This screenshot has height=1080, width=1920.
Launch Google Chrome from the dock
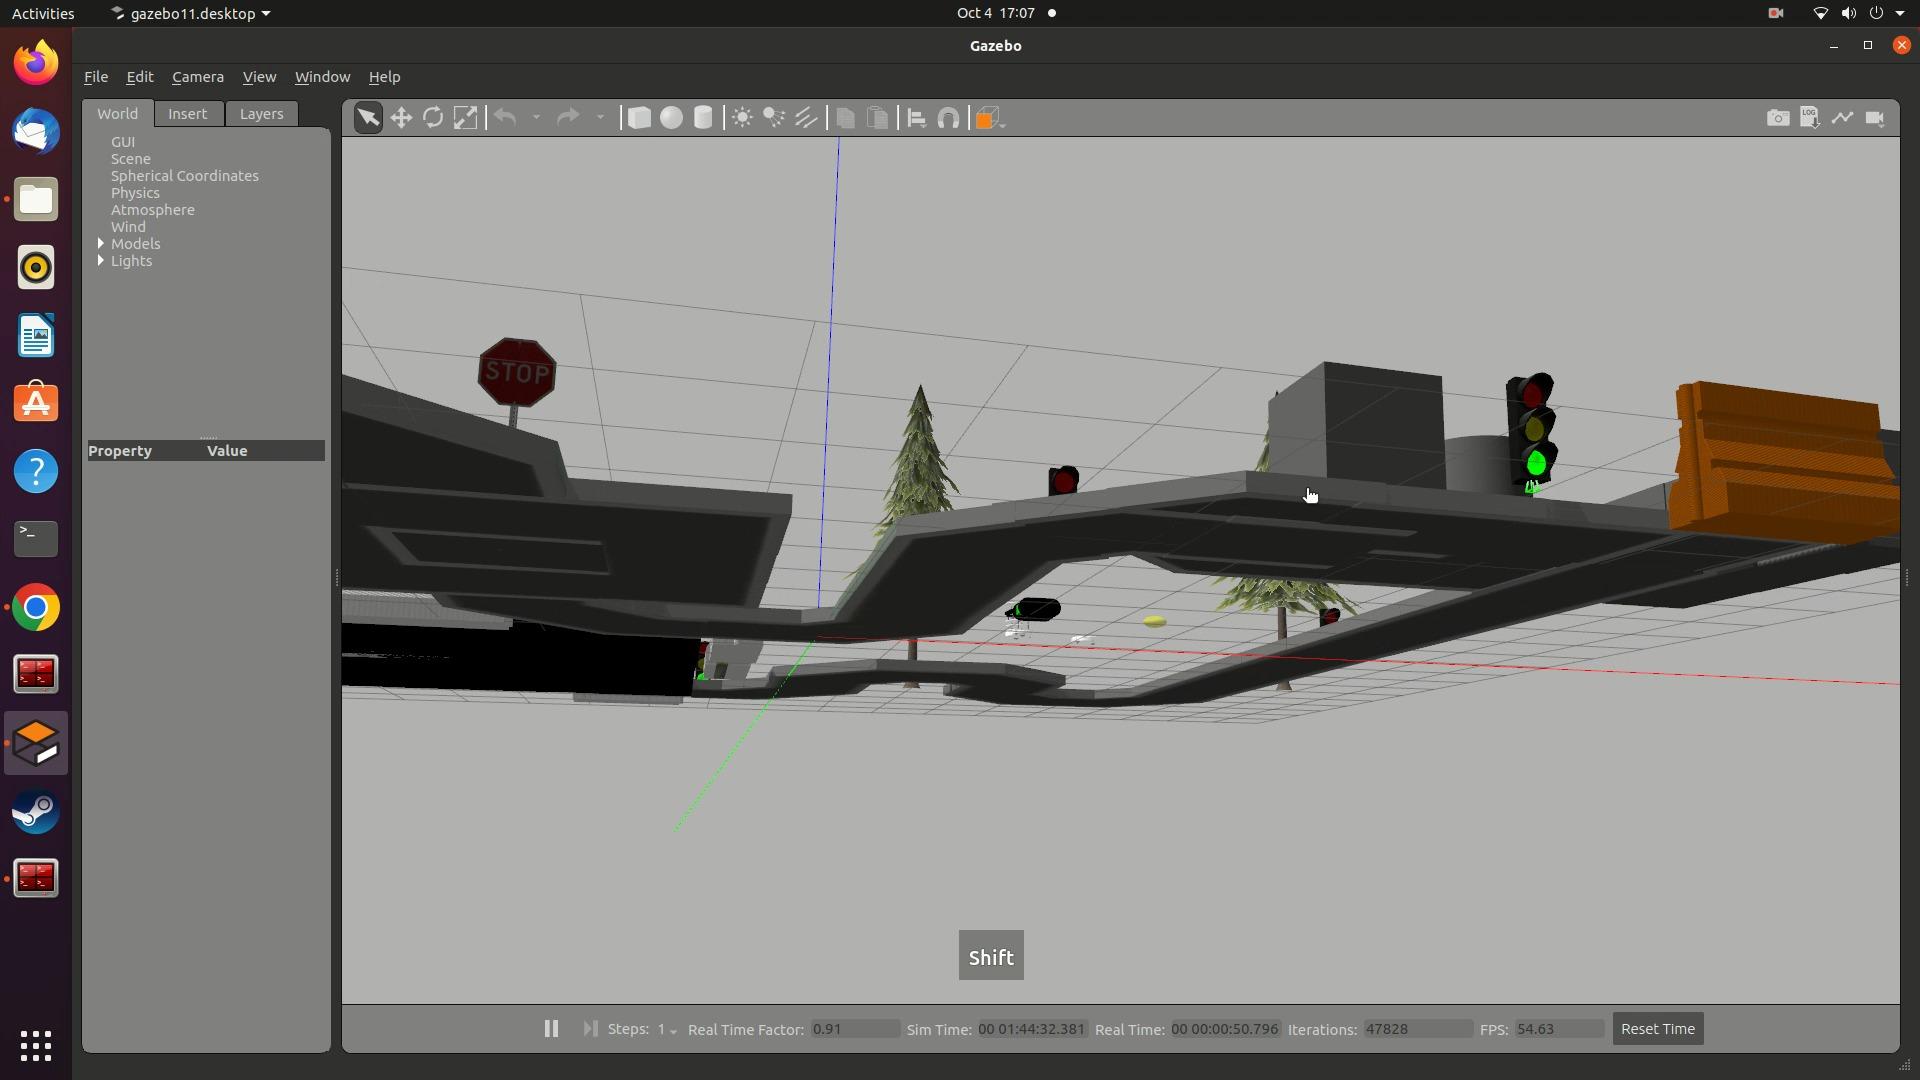36,608
